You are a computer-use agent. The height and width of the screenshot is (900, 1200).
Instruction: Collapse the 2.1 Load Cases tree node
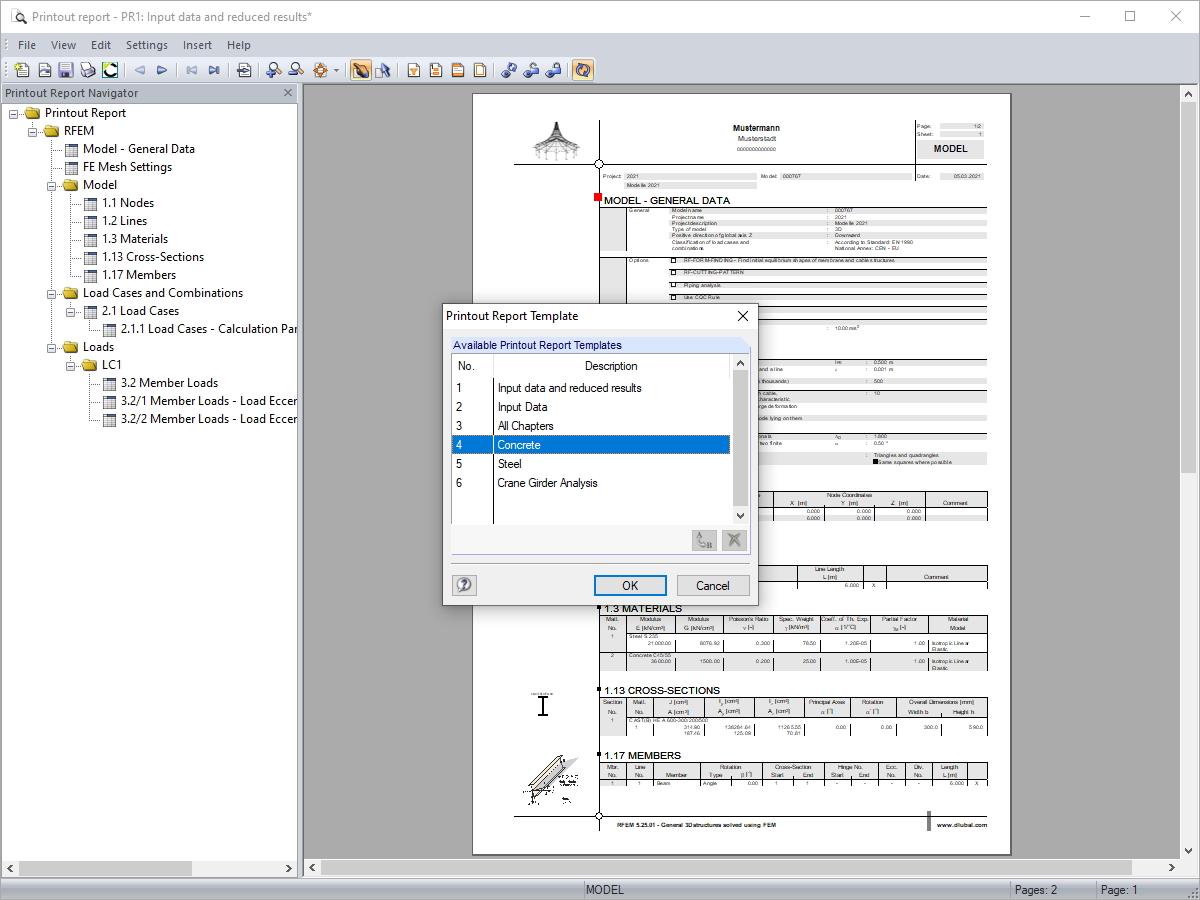(x=71, y=311)
